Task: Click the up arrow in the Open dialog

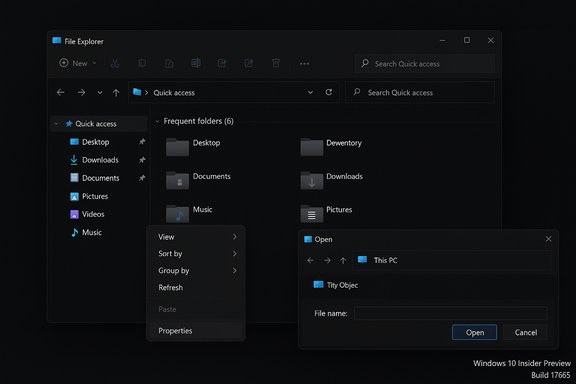Action: pyautogui.click(x=343, y=260)
